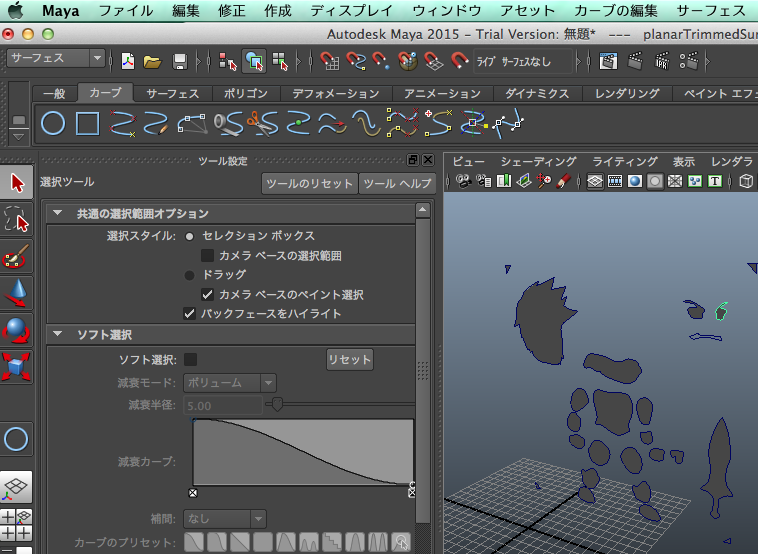Click the tool settings panel scrollbar up arrow
Image resolution: width=758 pixels, height=554 pixels.
(423, 210)
